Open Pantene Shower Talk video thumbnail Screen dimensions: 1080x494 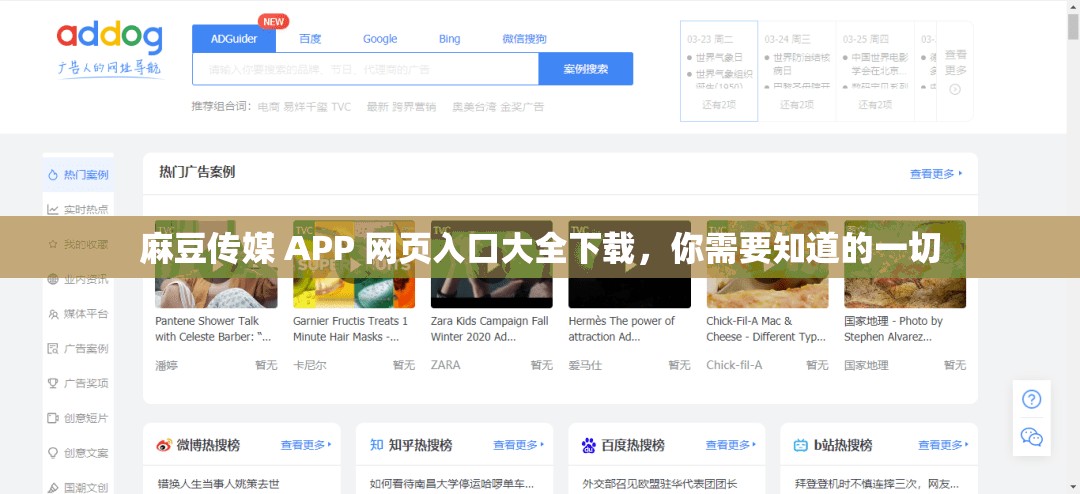coord(216,264)
